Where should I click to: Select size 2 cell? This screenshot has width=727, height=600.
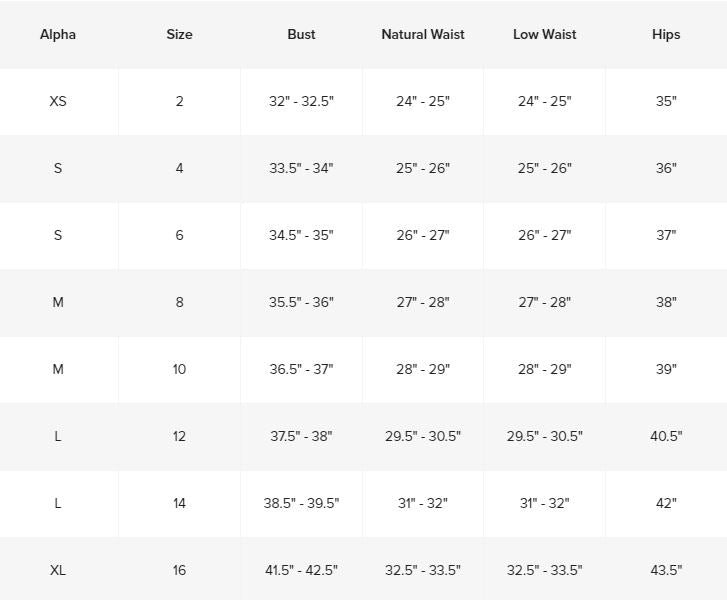(x=179, y=101)
